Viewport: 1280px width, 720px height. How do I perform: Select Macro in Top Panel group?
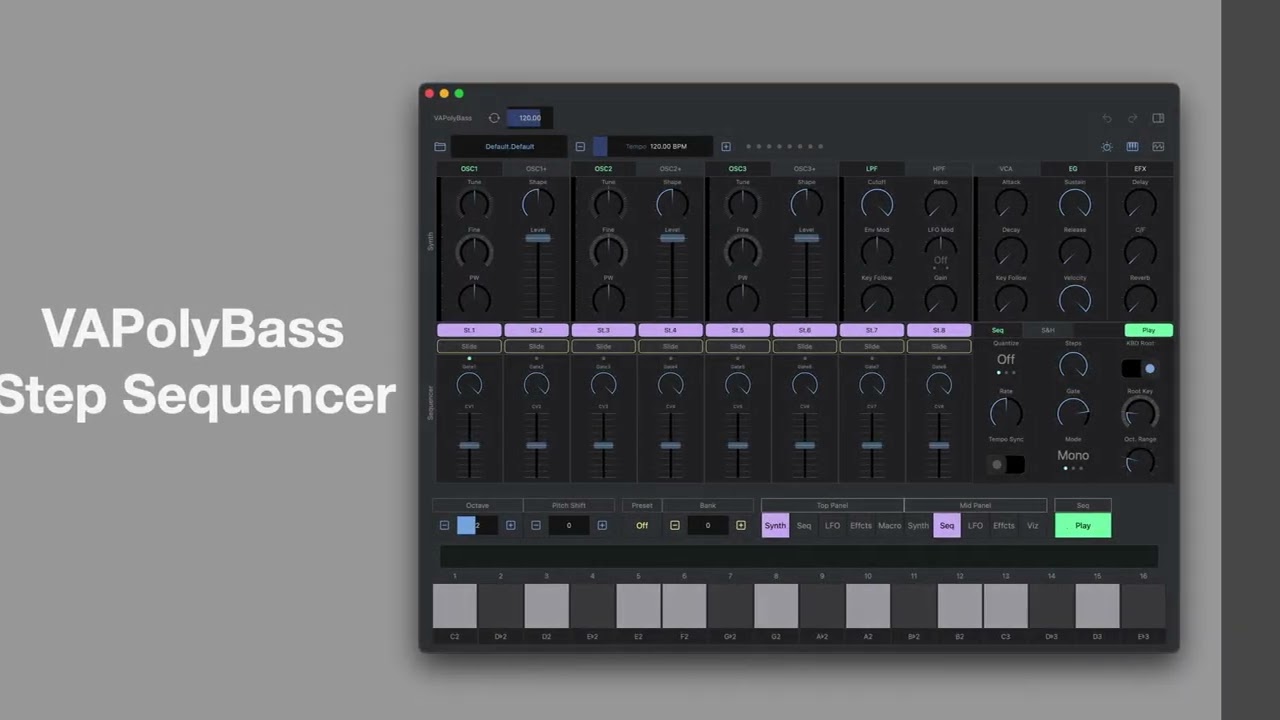[x=889, y=525]
